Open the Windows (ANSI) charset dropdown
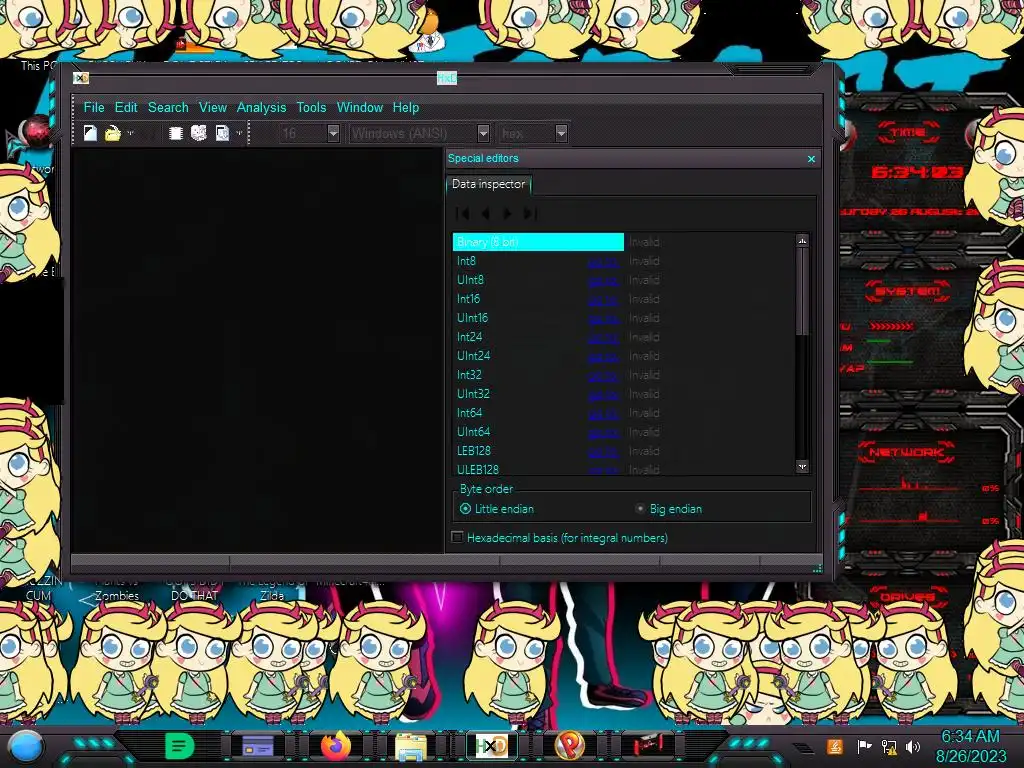 tap(483, 133)
